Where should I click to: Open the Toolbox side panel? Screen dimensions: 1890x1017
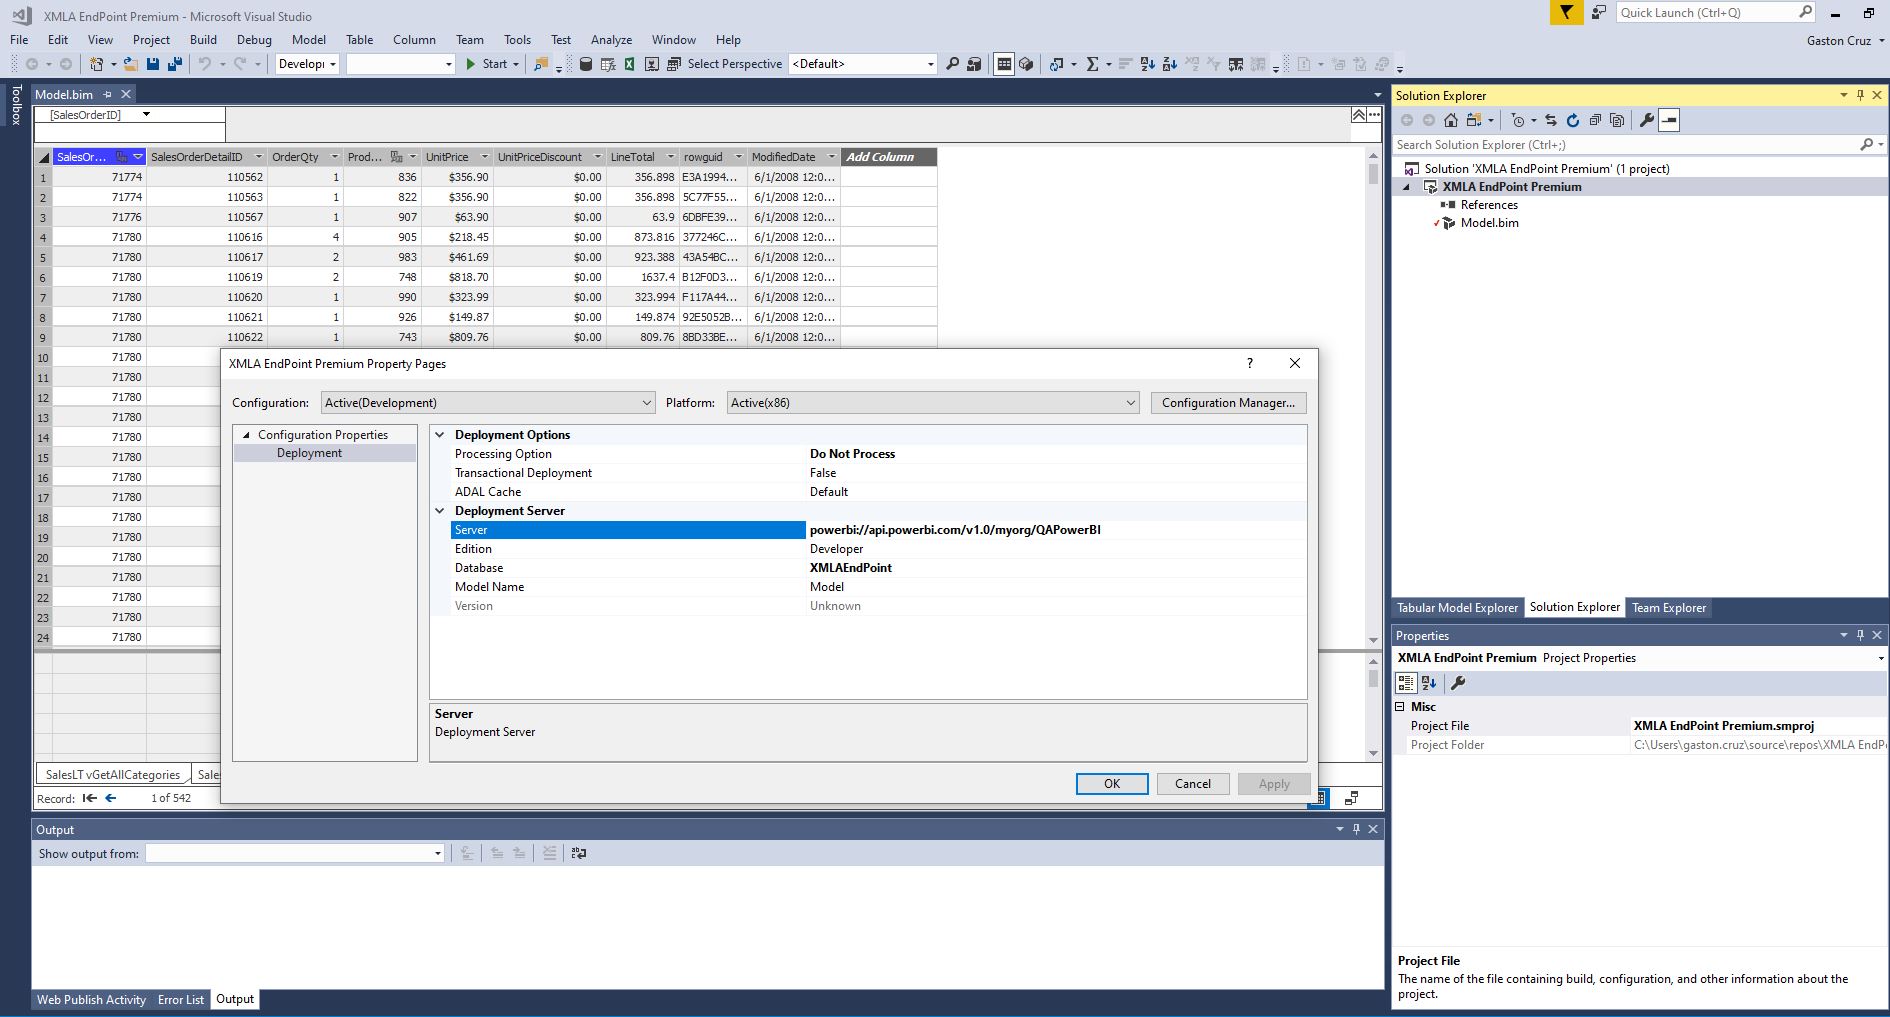[x=15, y=105]
